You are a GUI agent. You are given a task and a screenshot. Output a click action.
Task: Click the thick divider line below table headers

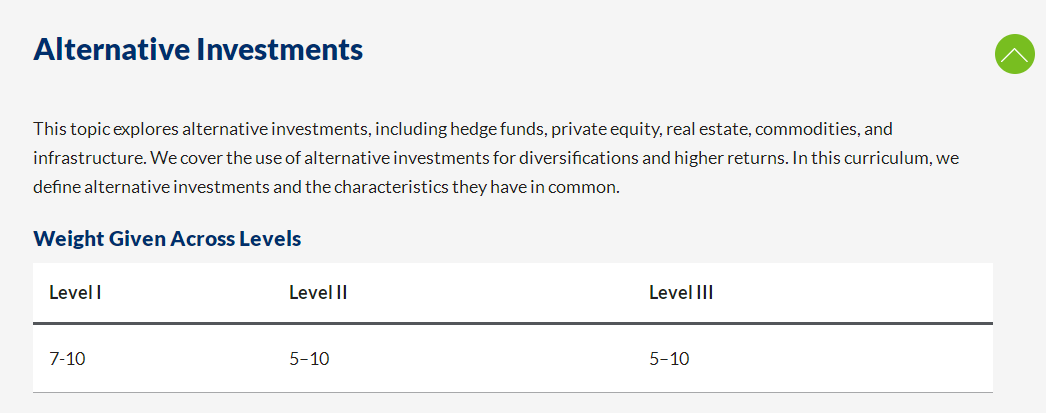click(512, 324)
